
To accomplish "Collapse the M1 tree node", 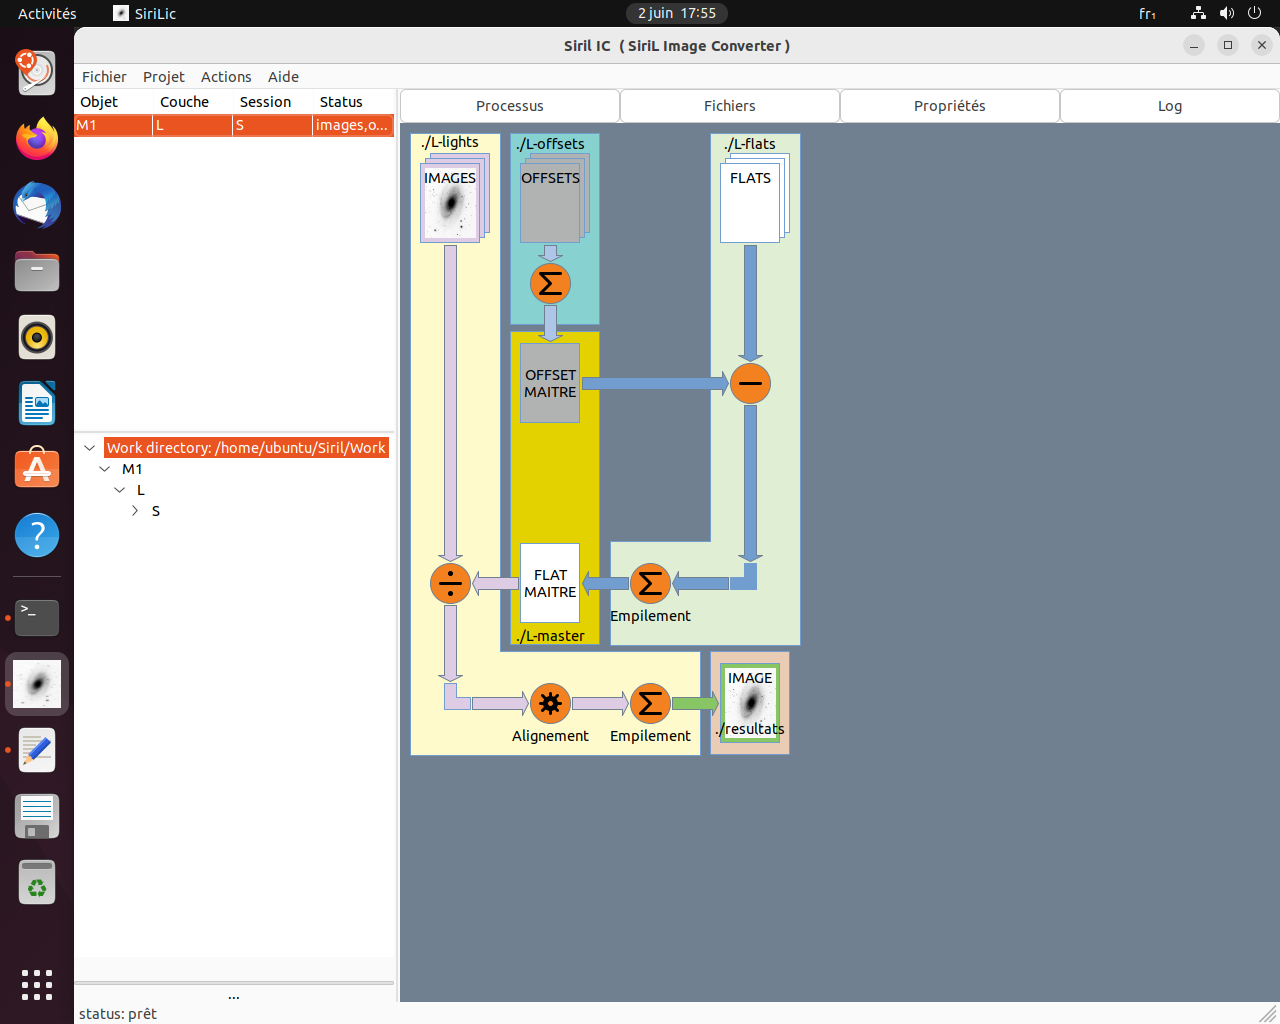I will click(105, 469).
